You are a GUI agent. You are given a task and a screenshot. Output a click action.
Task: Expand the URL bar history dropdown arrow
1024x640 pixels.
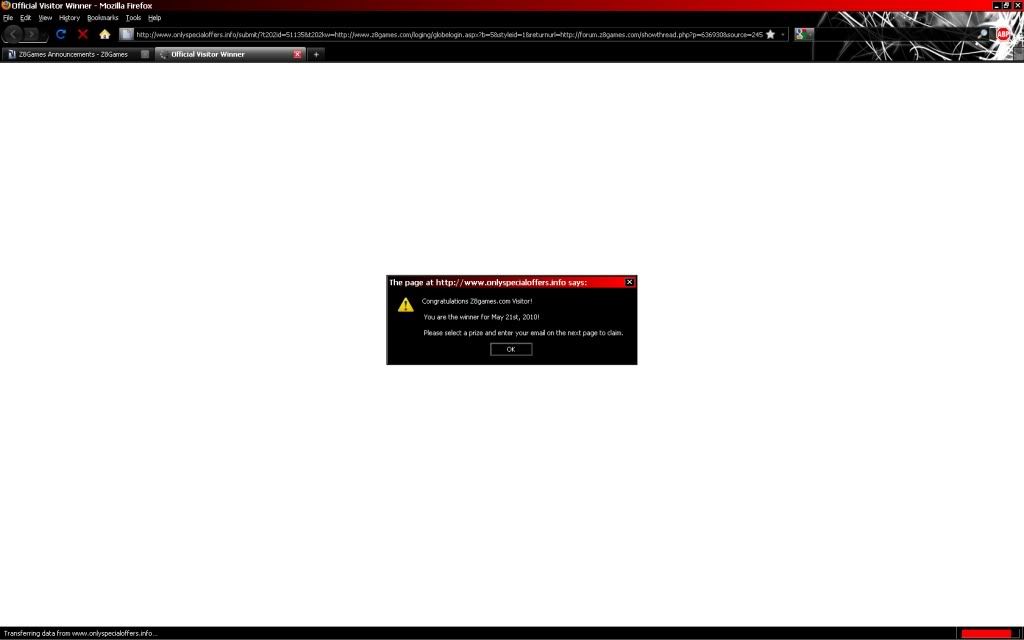pos(784,34)
